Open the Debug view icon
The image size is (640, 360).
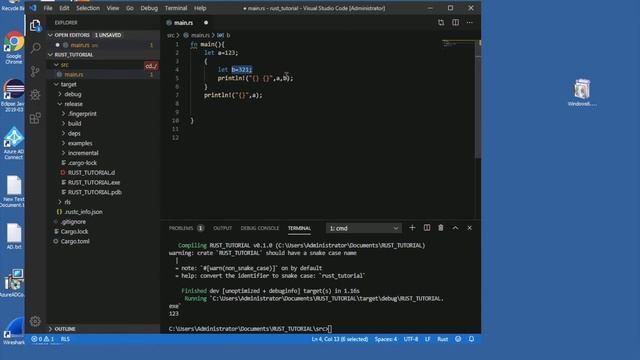(36, 95)
